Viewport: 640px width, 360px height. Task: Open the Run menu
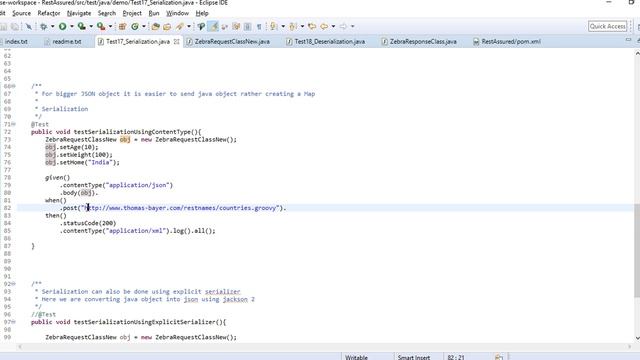(x=154, y=13)
